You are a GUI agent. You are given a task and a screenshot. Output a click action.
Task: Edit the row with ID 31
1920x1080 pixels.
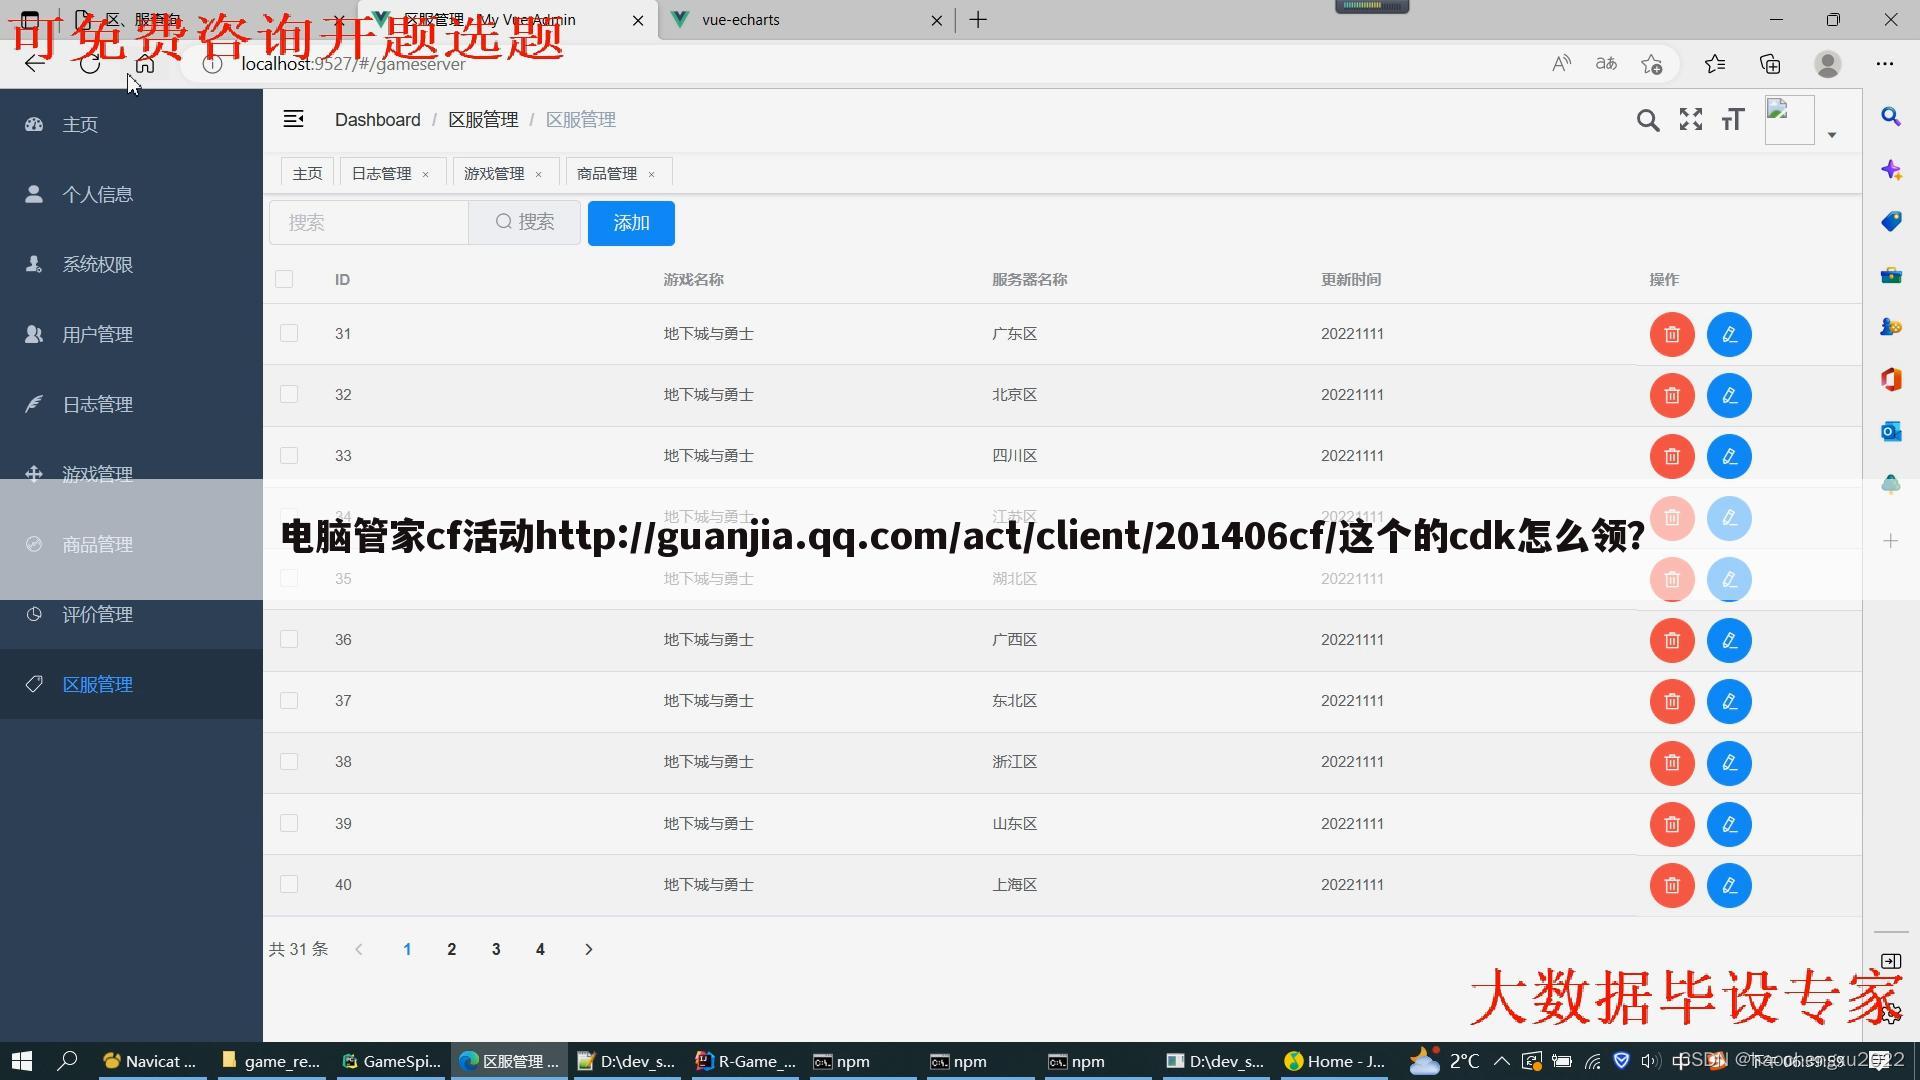[x=1729, y=334]
